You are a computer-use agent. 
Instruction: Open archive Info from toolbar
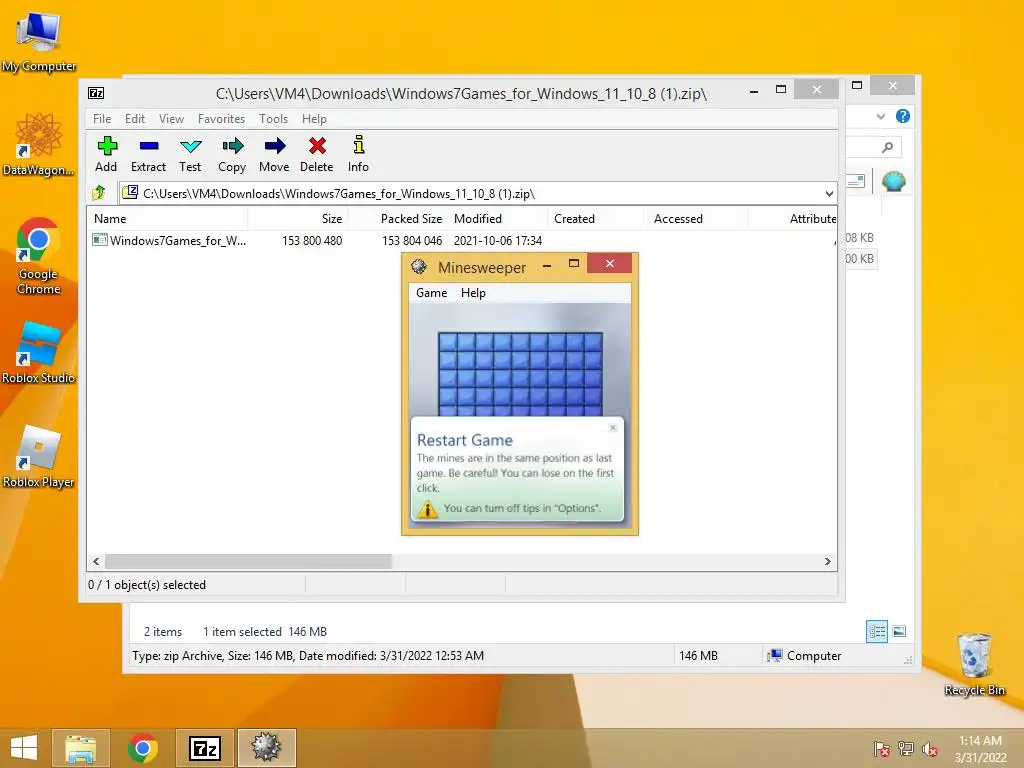(x=358, y=155)
